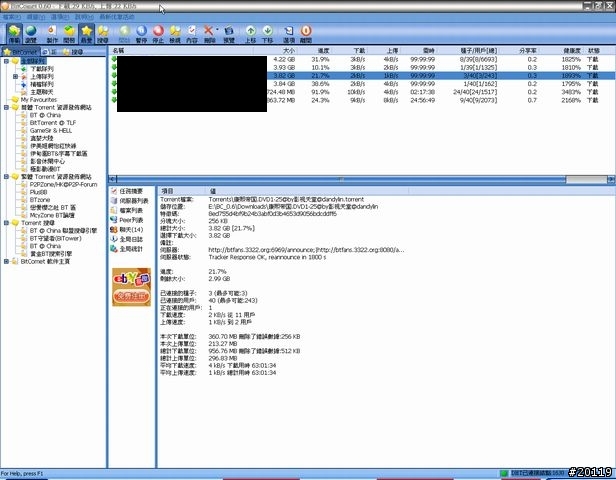
Task: Toggle the 最愛 favorites star toolbar icon
Action: (x=86, y=34)
